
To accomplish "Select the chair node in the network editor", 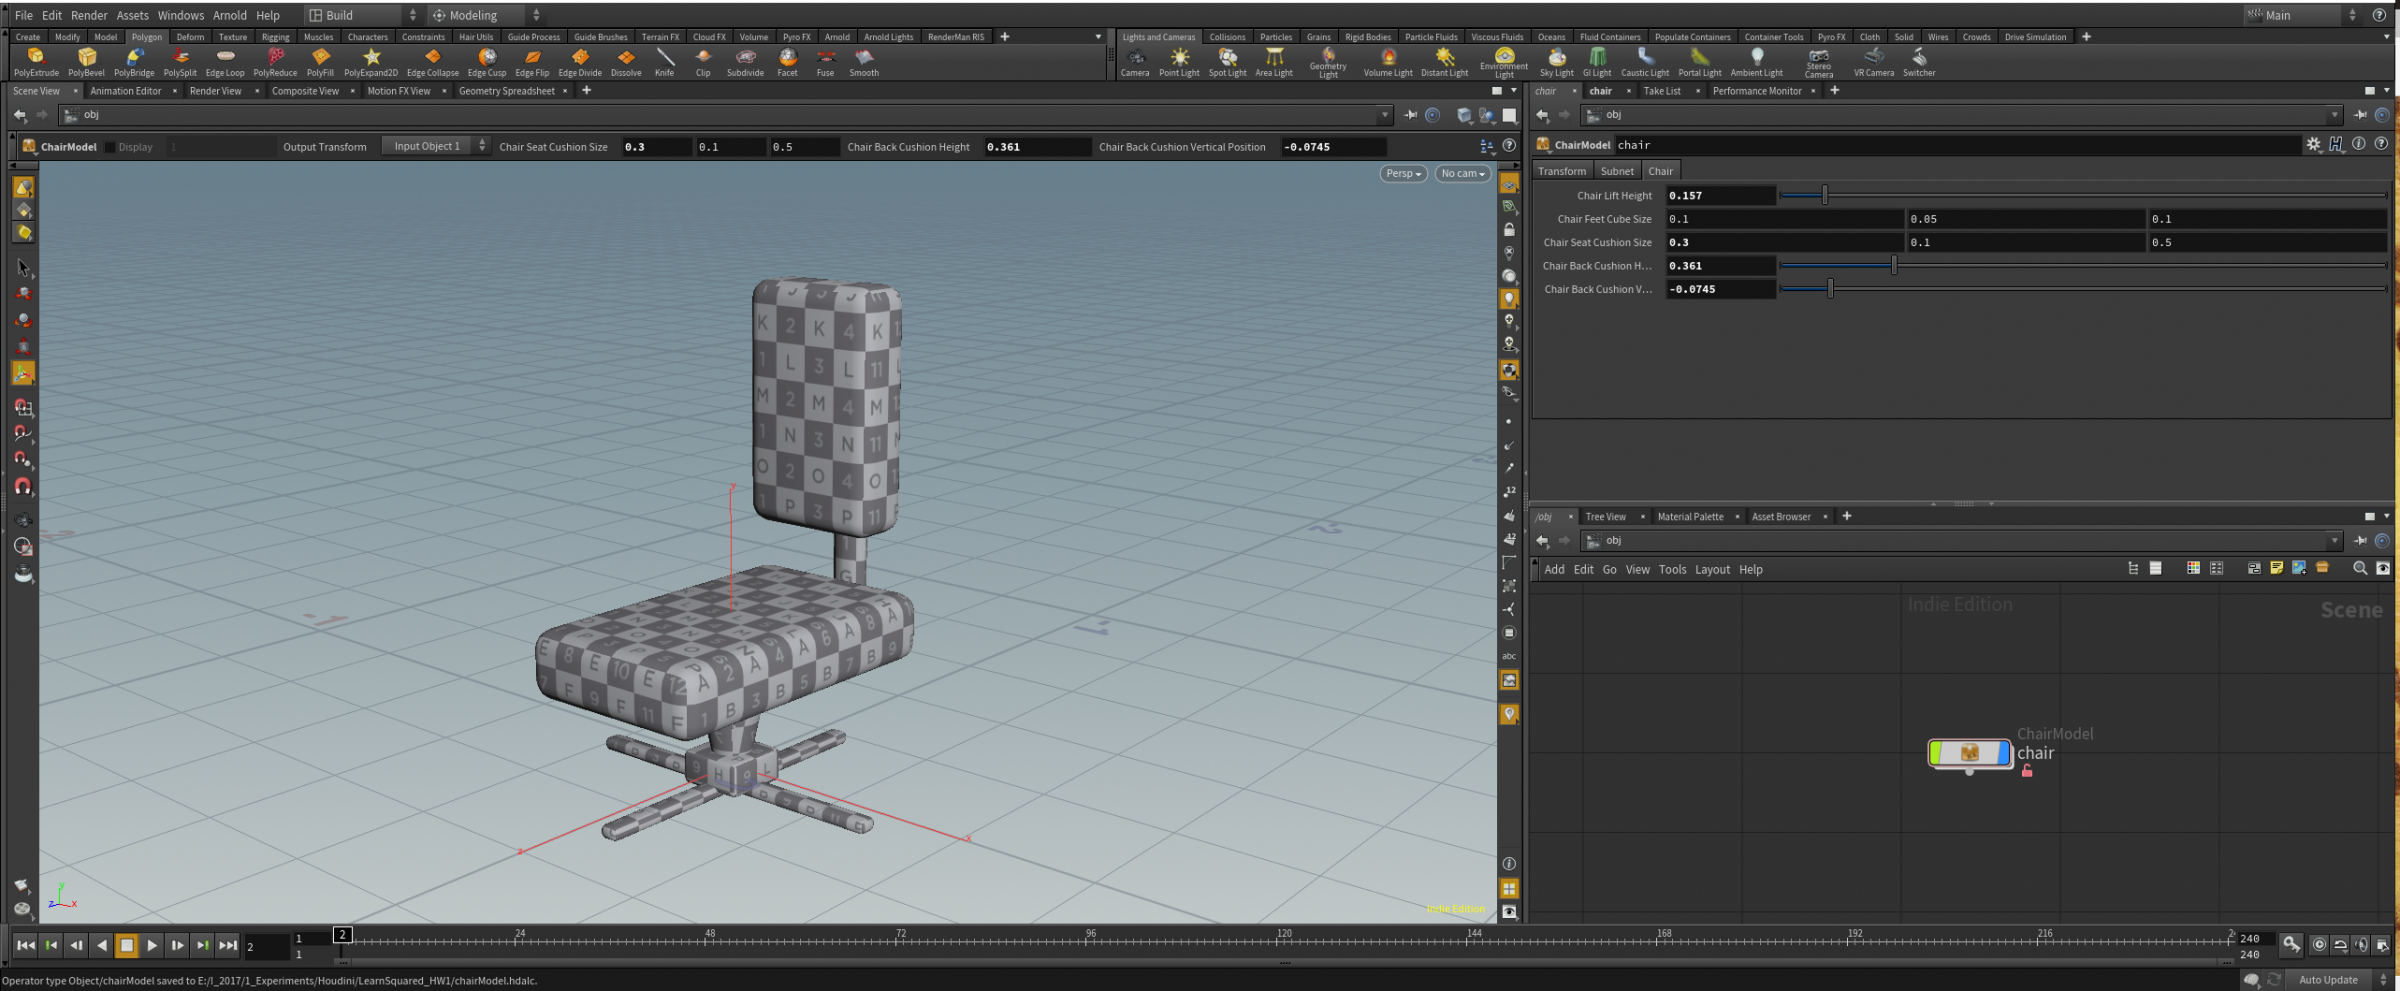I will (x=1969, y=755).
